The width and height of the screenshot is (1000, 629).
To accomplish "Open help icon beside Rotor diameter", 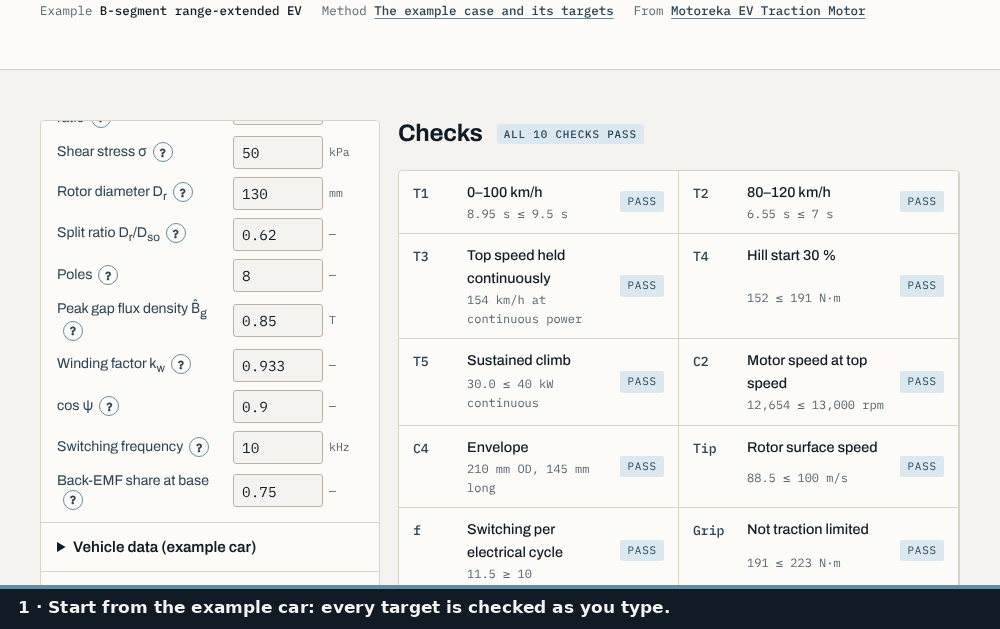I will click(183, 193).
